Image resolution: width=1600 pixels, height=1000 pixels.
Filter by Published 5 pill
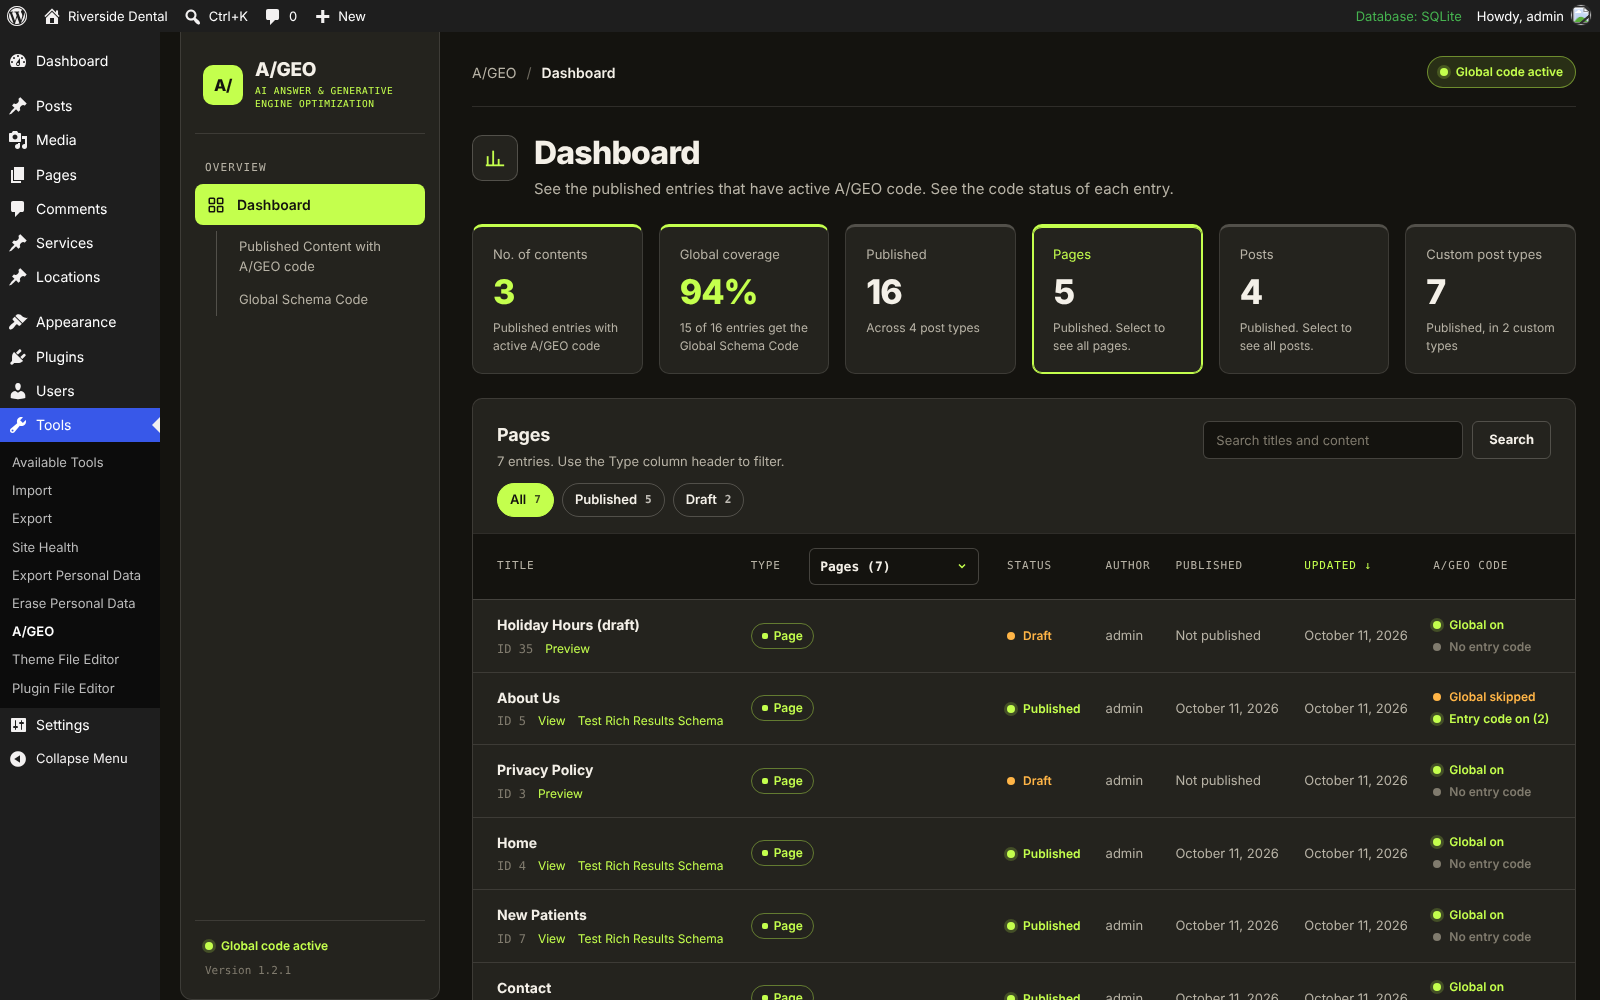click(x=613, y=500)
